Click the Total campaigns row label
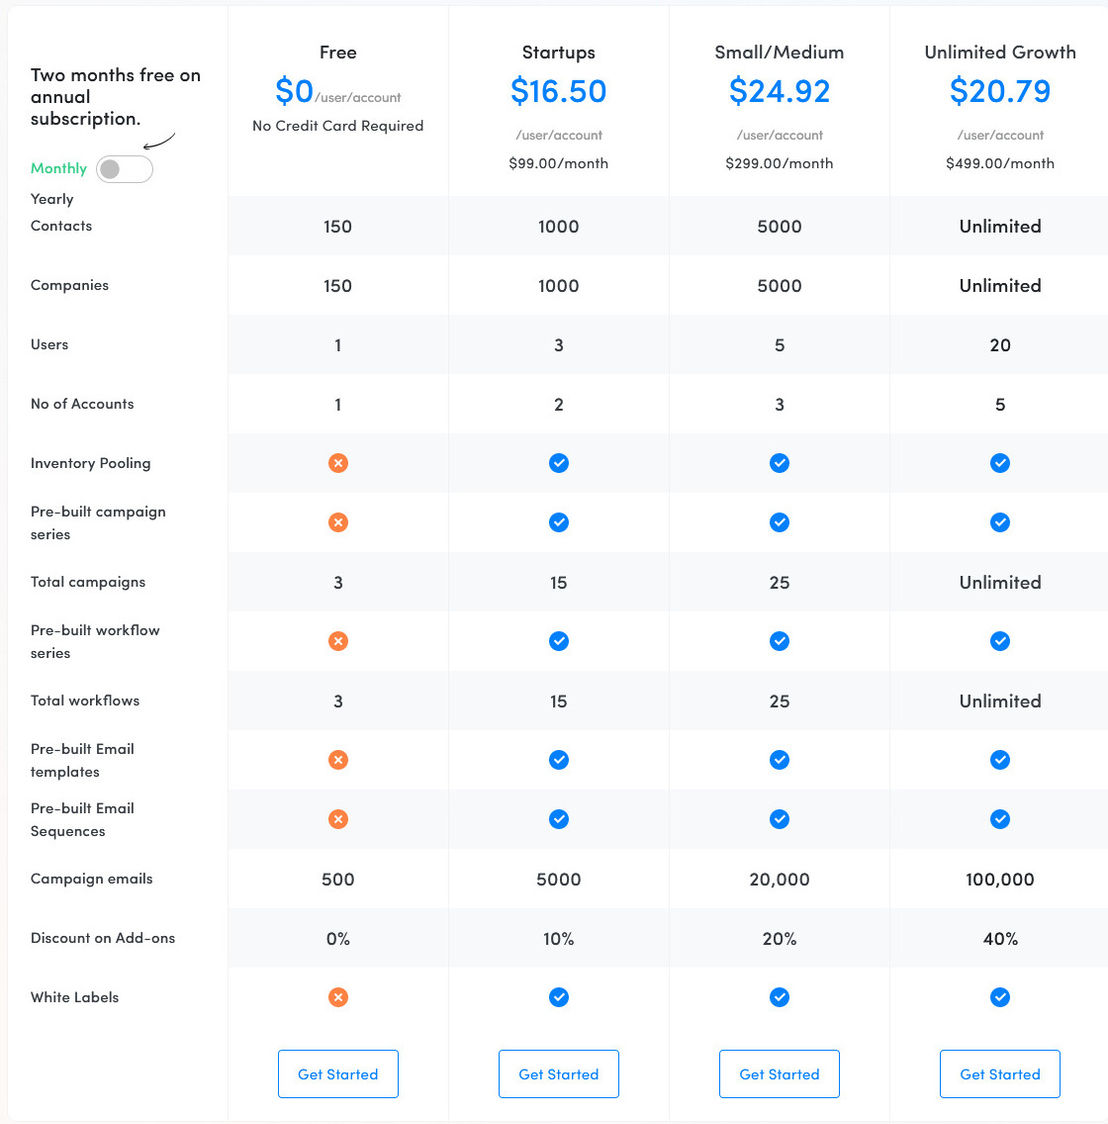This screenshot has height=1124, width=1108. [88, 582]
